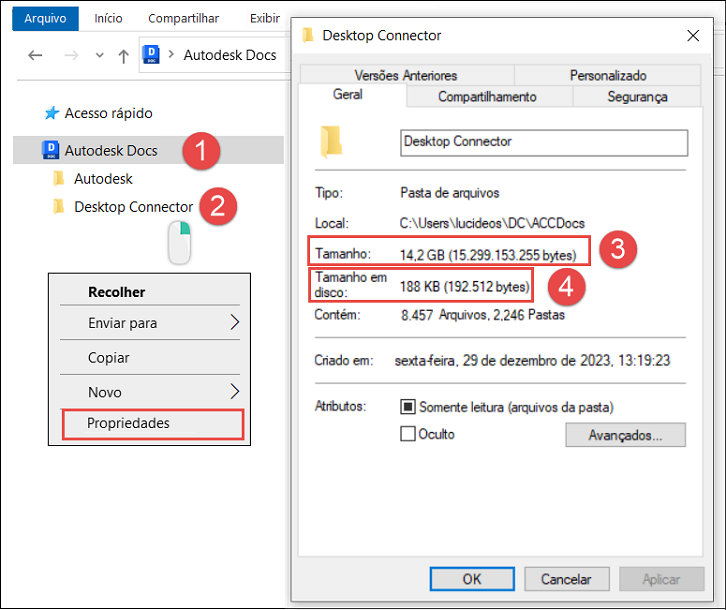The height and width of the screenshot is (610, 726).
Task: Click the 14,2 GB size value
Action: click(x=488, y=255)
